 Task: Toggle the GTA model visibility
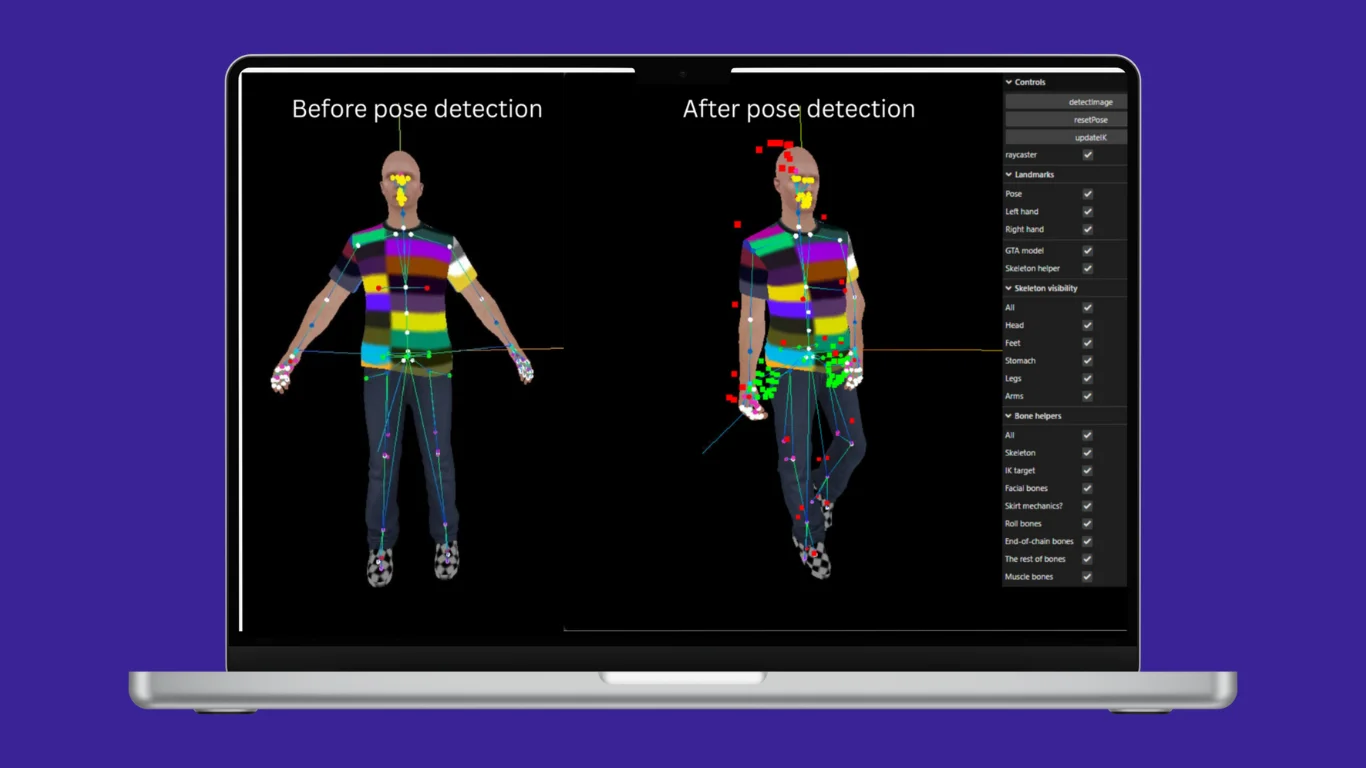[x=1087, y=250]
